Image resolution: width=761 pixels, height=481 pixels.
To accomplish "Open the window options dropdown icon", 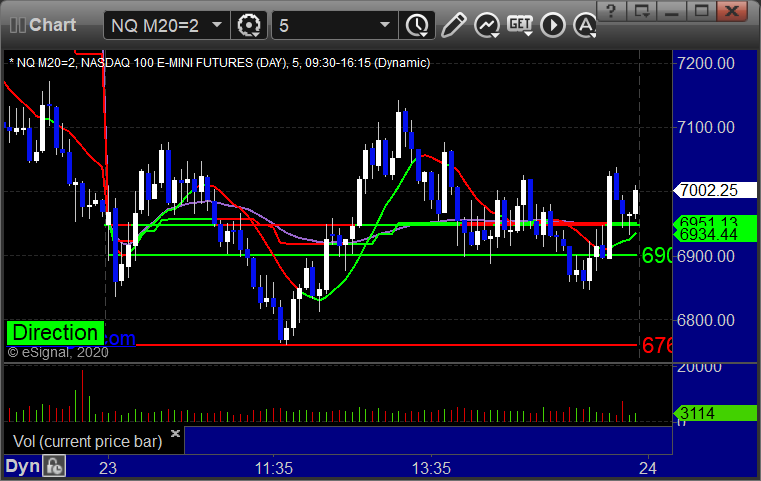I will tap(641, 11).
